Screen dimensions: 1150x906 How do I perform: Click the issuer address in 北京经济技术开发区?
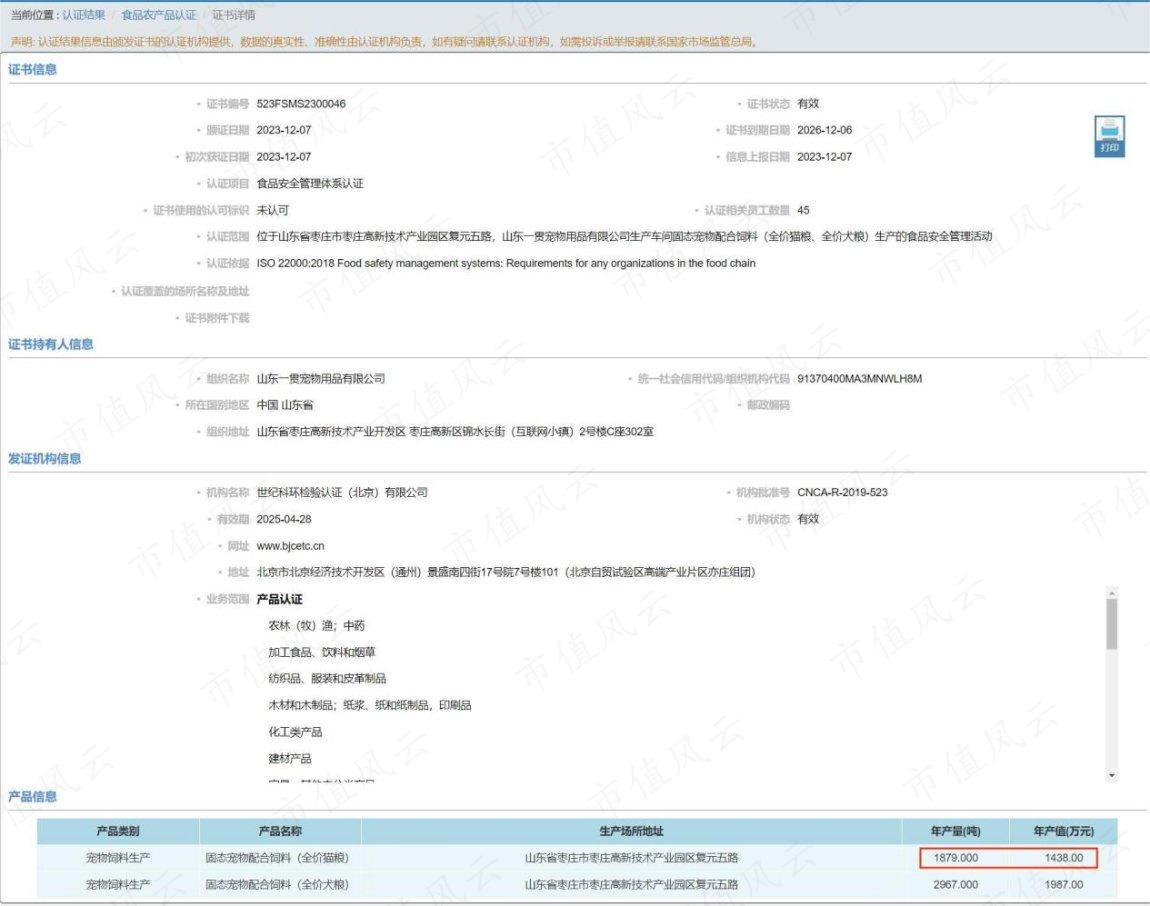(x=506, y=572)
